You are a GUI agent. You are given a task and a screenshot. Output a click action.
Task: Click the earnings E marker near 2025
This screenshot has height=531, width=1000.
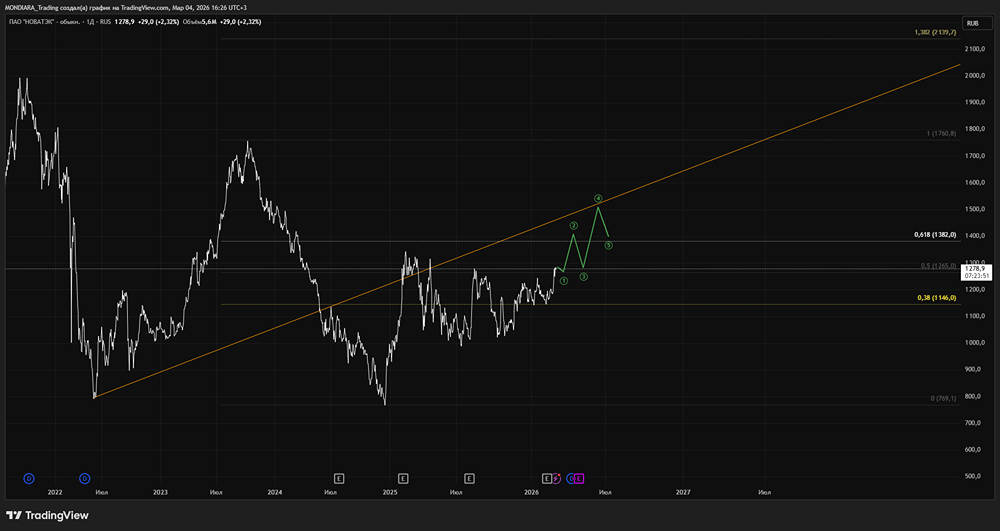point(403,478)
